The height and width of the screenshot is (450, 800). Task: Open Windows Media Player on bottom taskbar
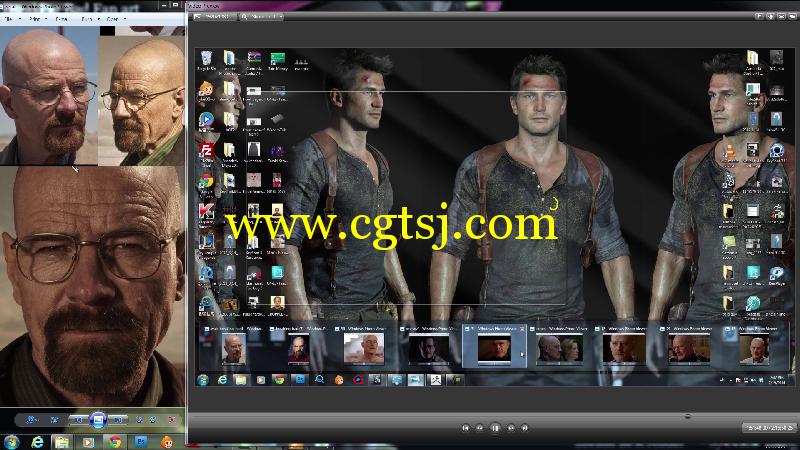tap(88, 442)
